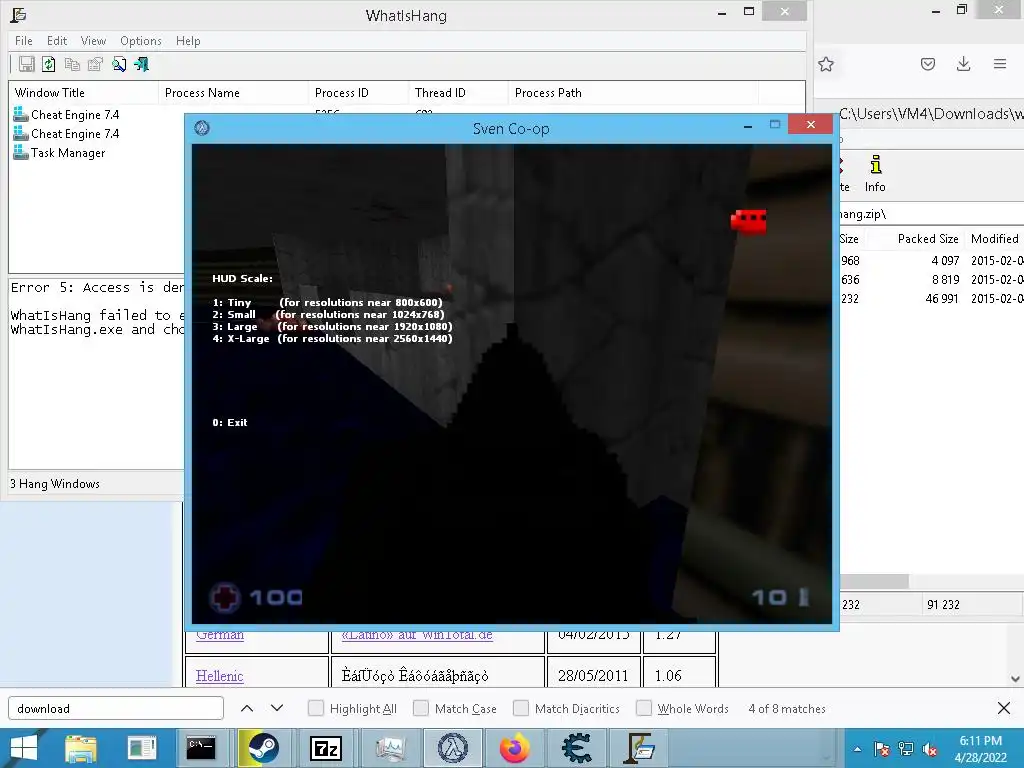Open the Windows Start button
Image resolution: width=1024 pixels, height=768 pixels.
coord(24,748)
